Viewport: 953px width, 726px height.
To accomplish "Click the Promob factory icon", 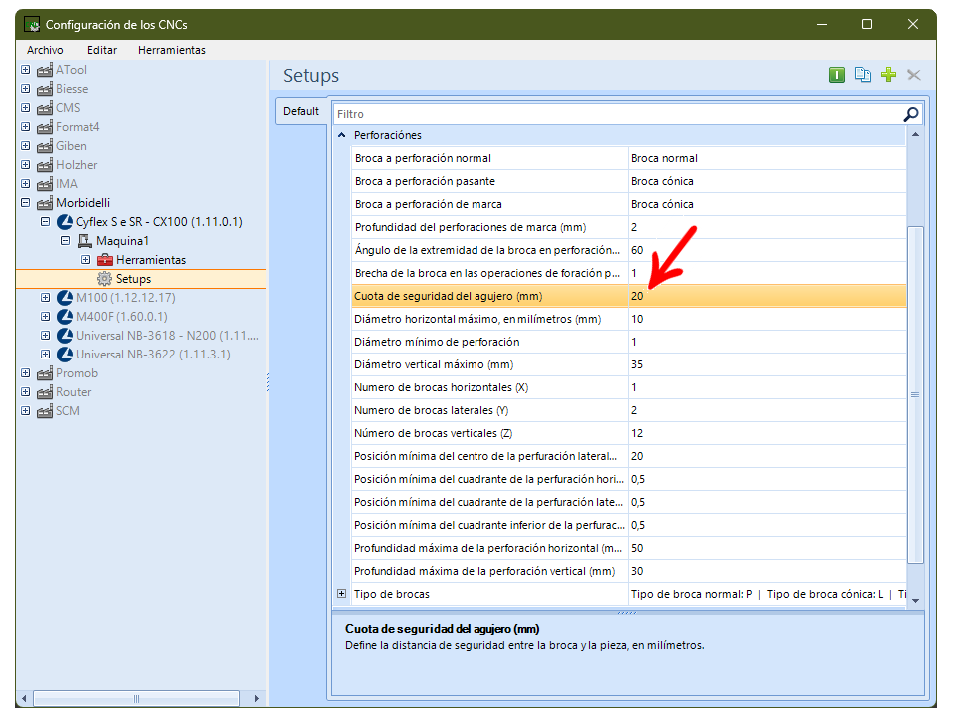I will coord(45,374).
